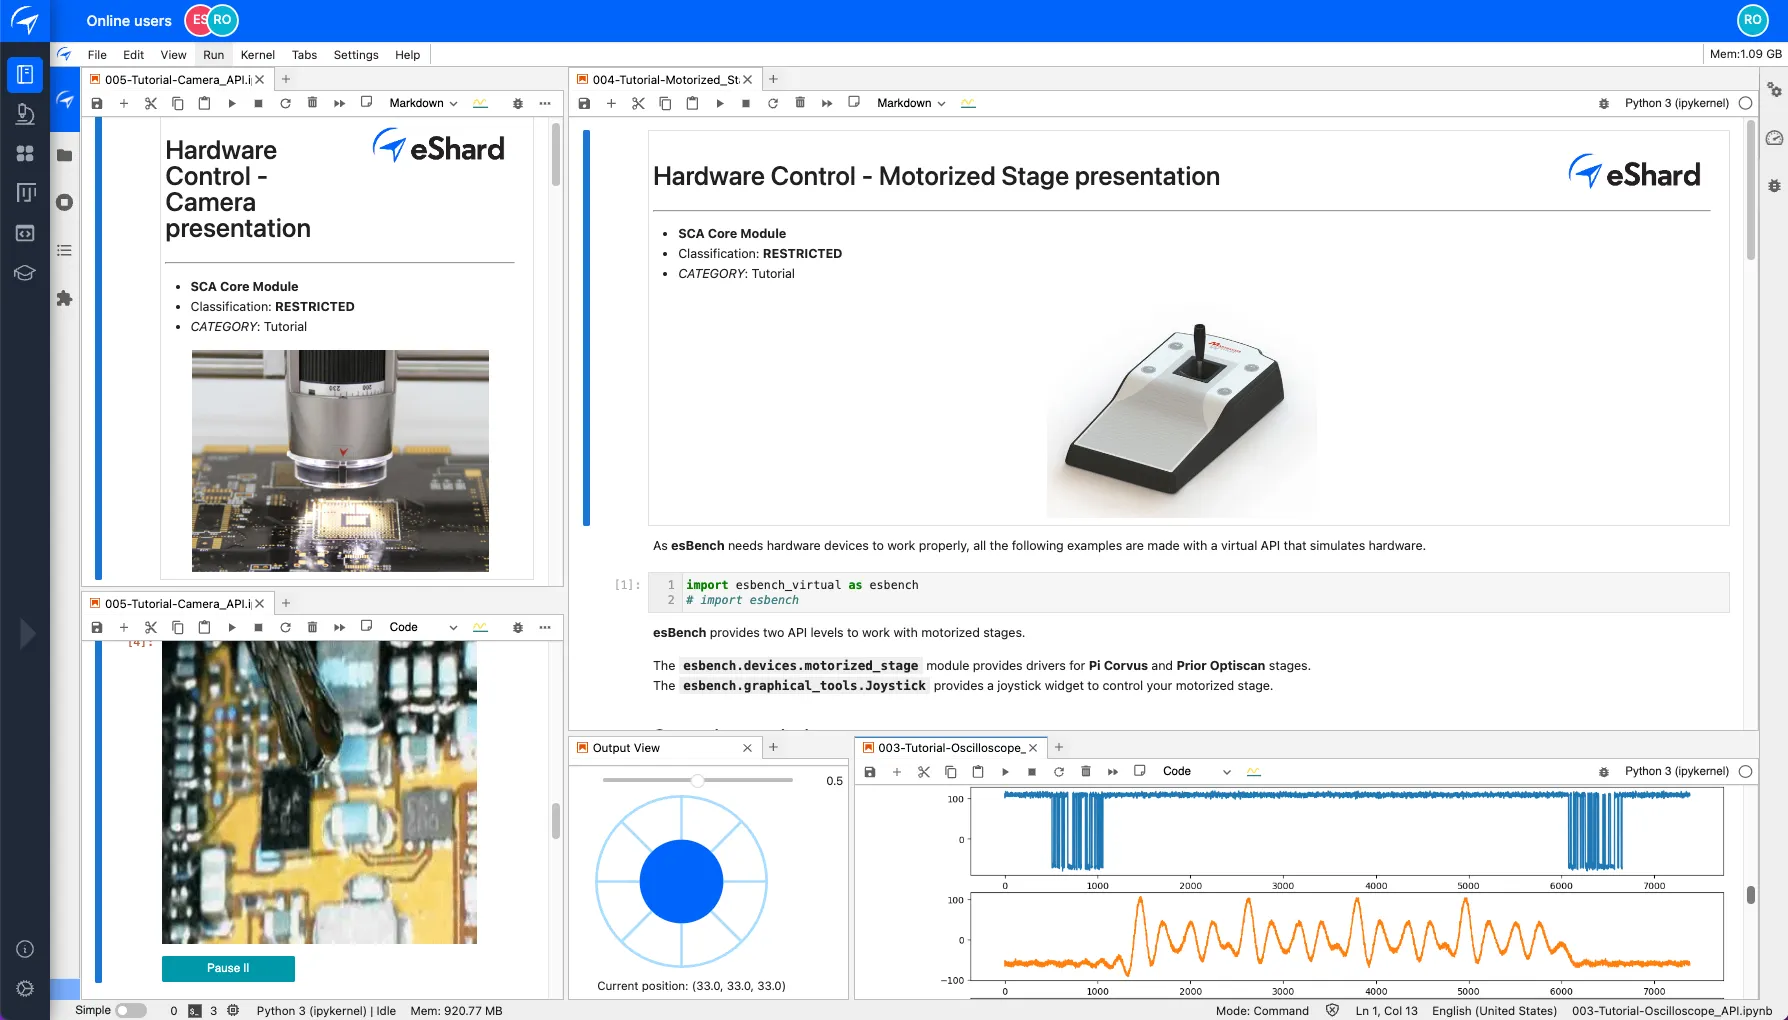The image size is (1788, 1020).
Task: Toggle render side-by-side in the Oscilloscope notebook toolbar
Action: click(1140, 770)
